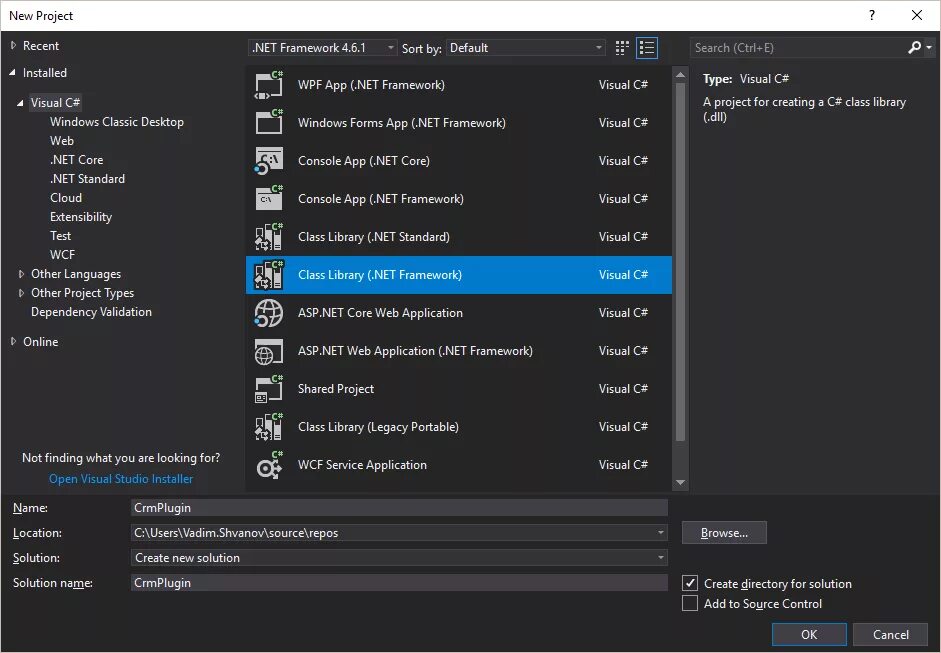Screen dimensions: 941x653
Task: Click the Location path text field
Action: click(x=392, y=532)
